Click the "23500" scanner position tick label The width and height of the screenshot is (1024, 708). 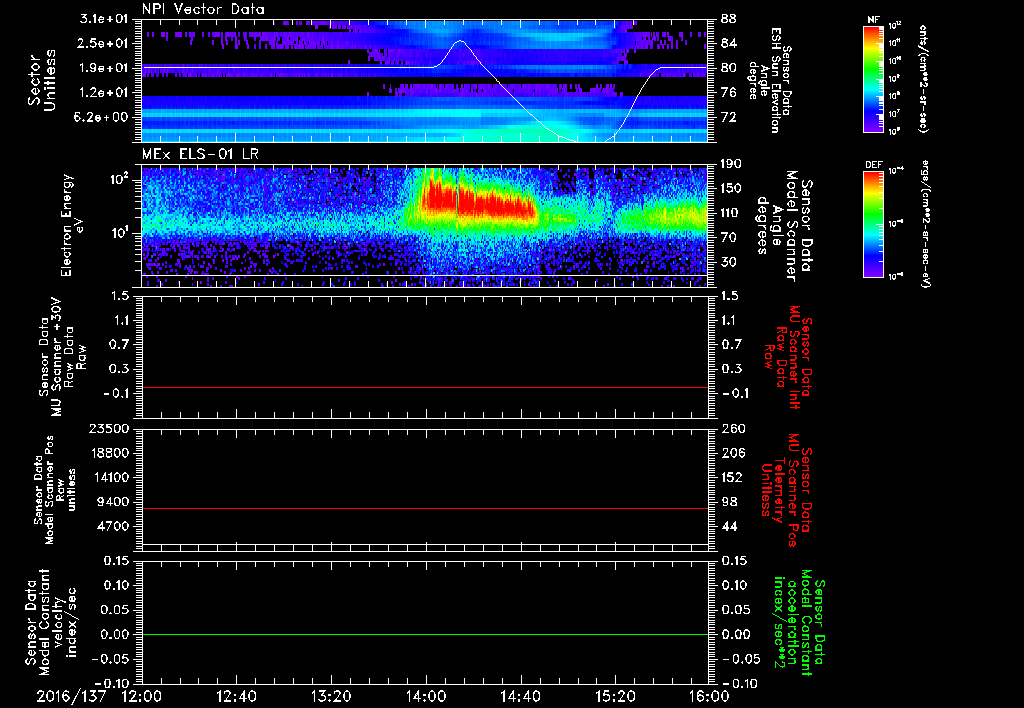point(108,428)
